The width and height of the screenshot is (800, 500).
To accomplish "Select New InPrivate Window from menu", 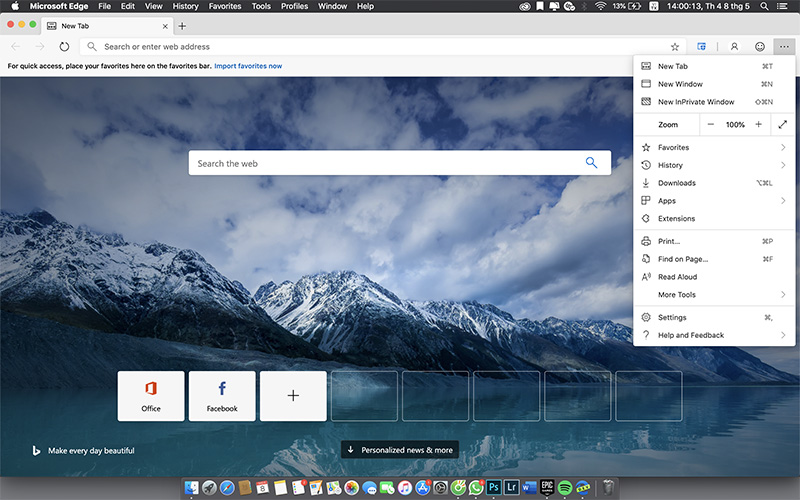I will coord(696,102).
